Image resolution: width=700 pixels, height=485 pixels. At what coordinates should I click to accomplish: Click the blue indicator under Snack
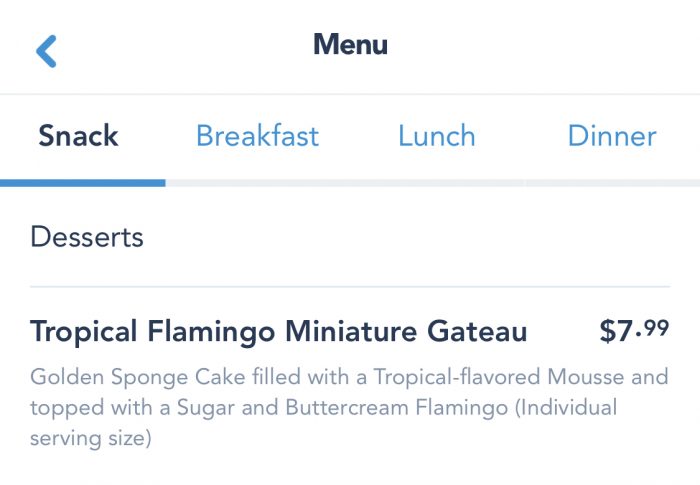tap(82, 183)
